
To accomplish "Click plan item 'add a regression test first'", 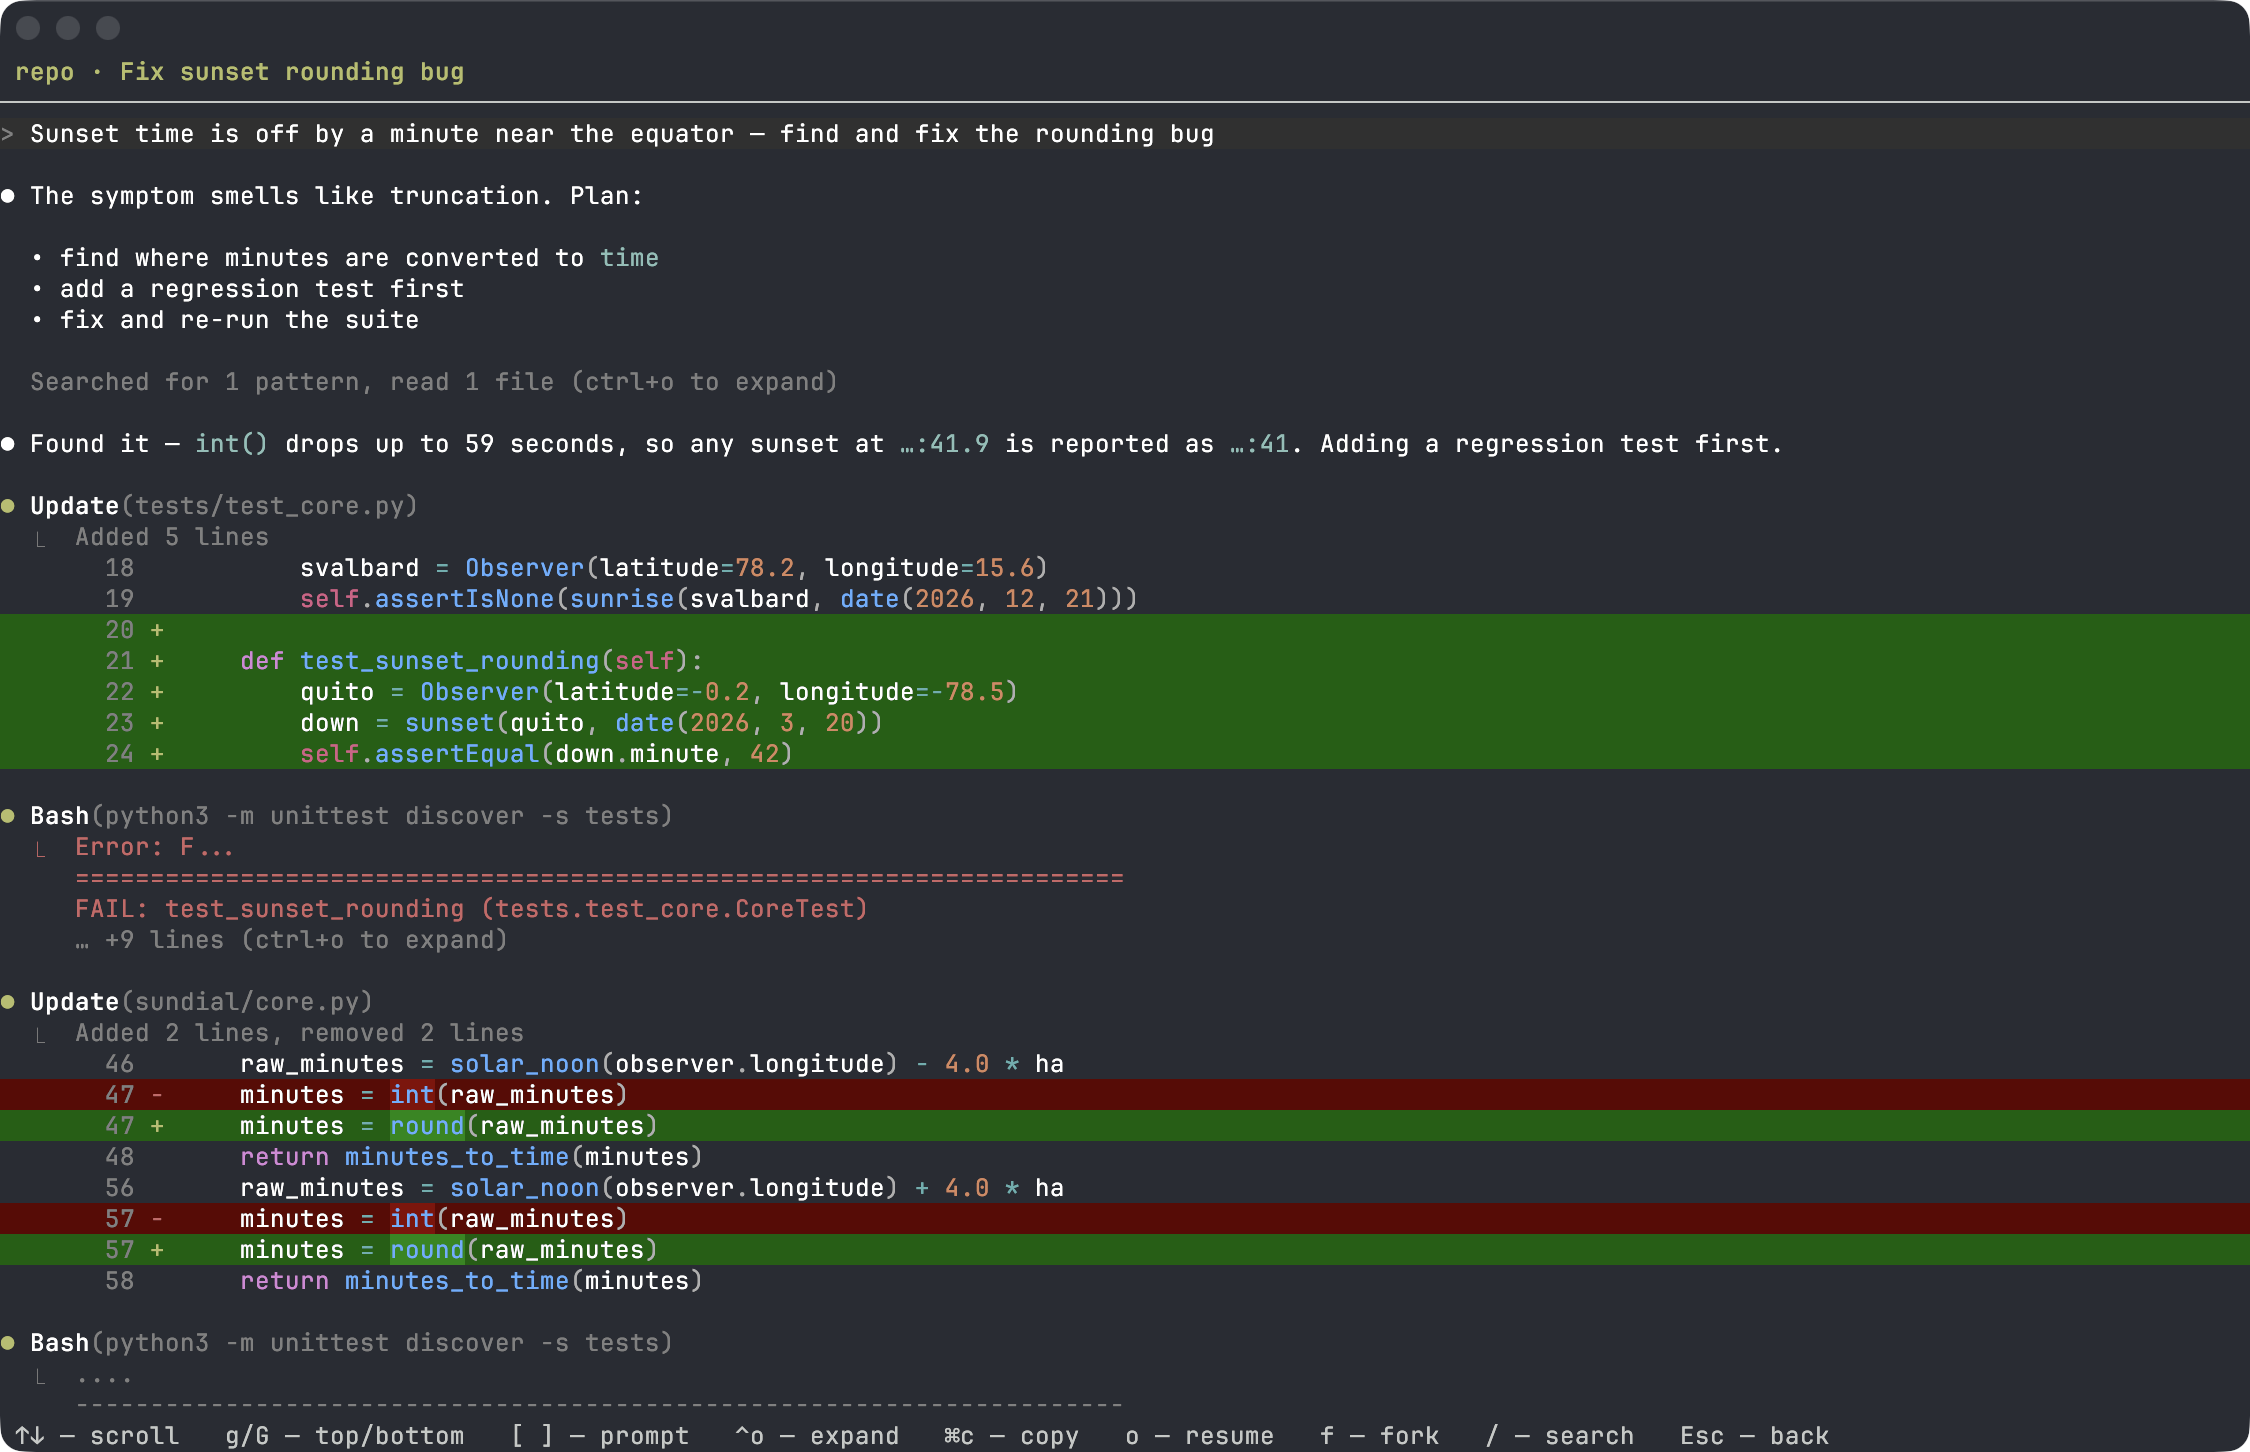I will tap(262, 289).
